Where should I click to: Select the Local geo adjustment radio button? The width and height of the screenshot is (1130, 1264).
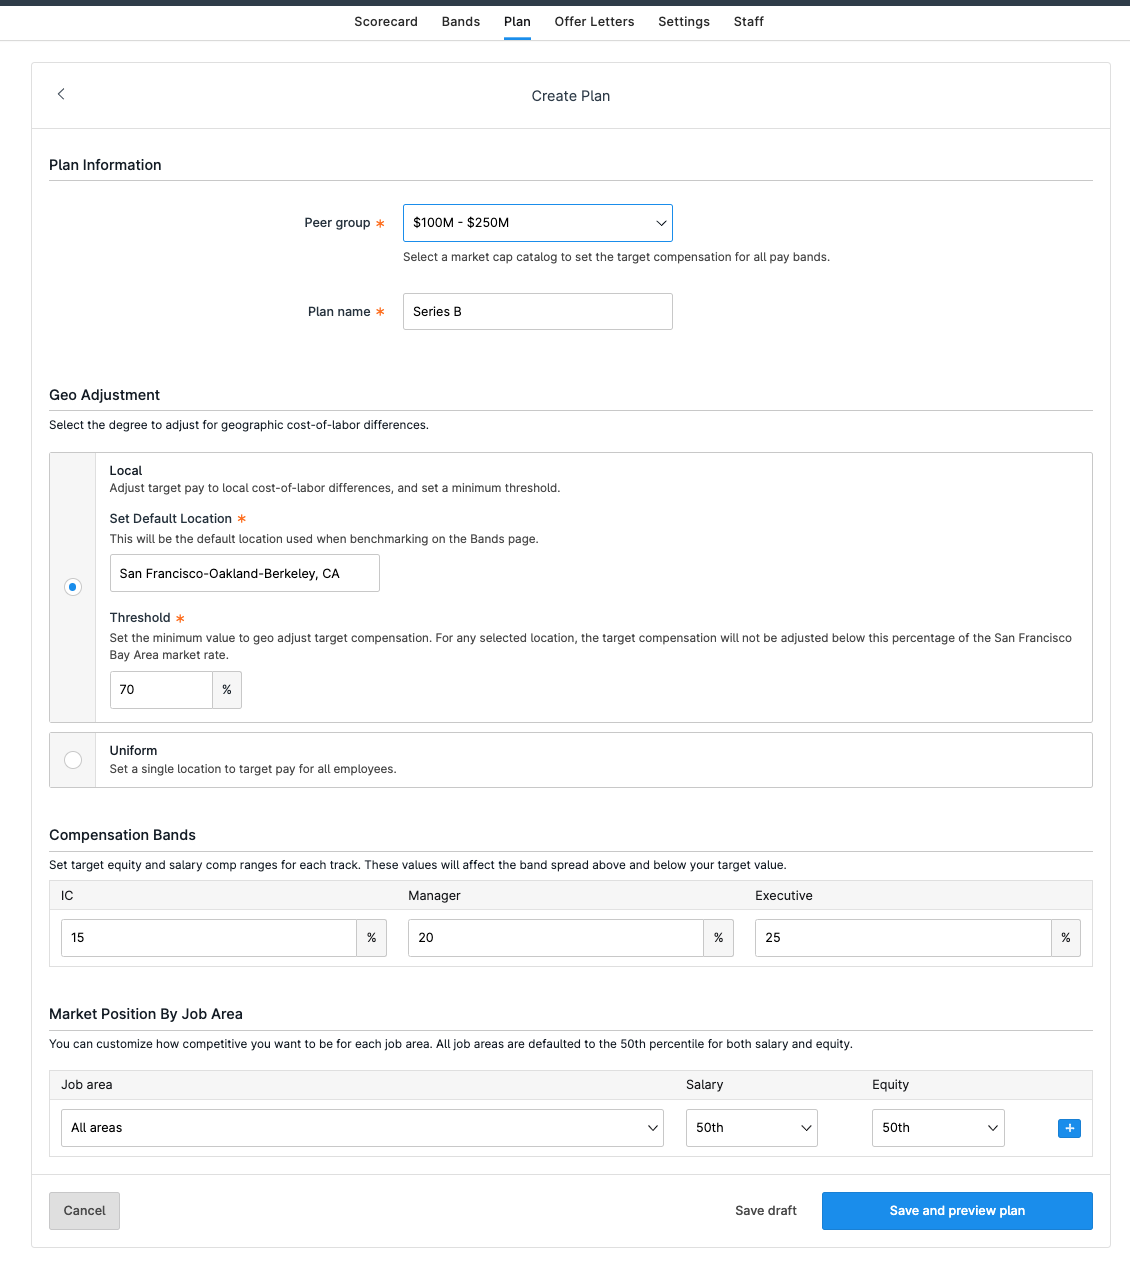point(72,587)
